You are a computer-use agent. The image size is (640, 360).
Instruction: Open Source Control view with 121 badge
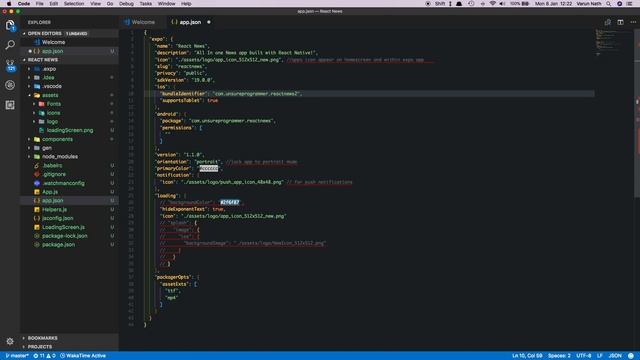click(x=10, y=65)
